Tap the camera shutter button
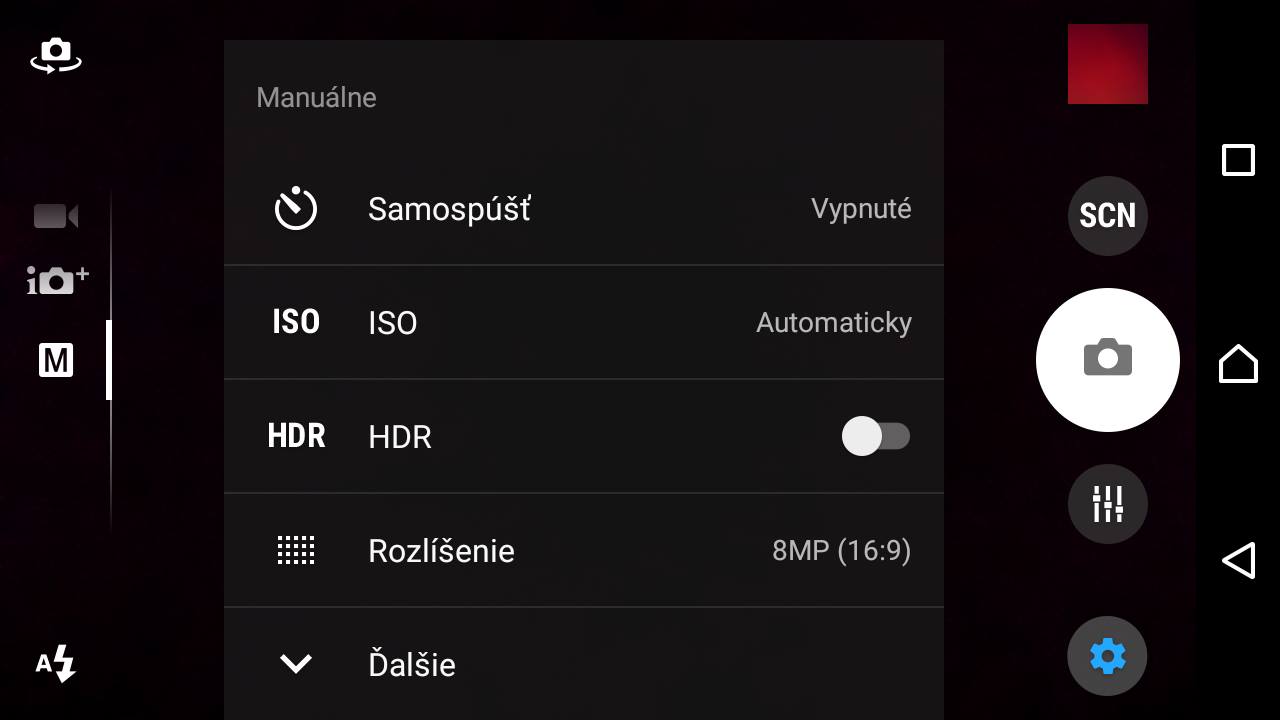Image resolution: width=1280 pixels, height=720 pixels. 1108,360
